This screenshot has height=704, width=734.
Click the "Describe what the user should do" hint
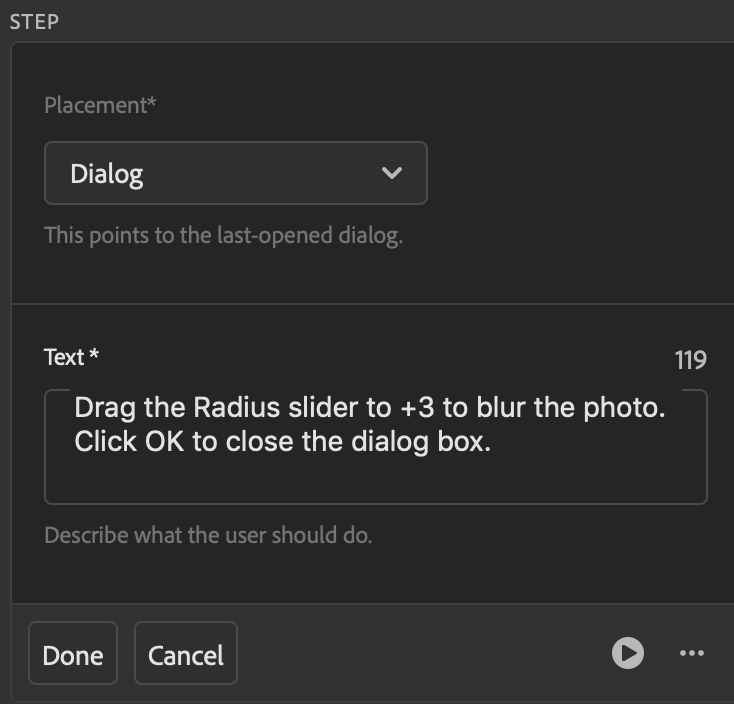tap(208, 535)
